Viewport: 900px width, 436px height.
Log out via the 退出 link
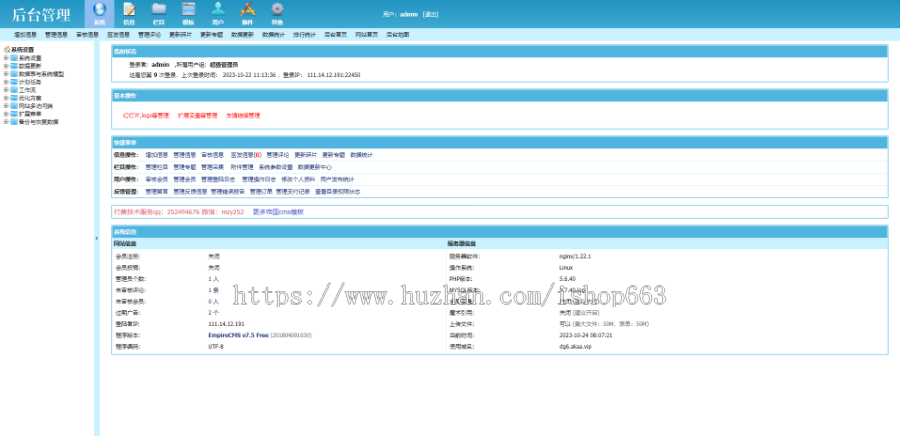430,14
